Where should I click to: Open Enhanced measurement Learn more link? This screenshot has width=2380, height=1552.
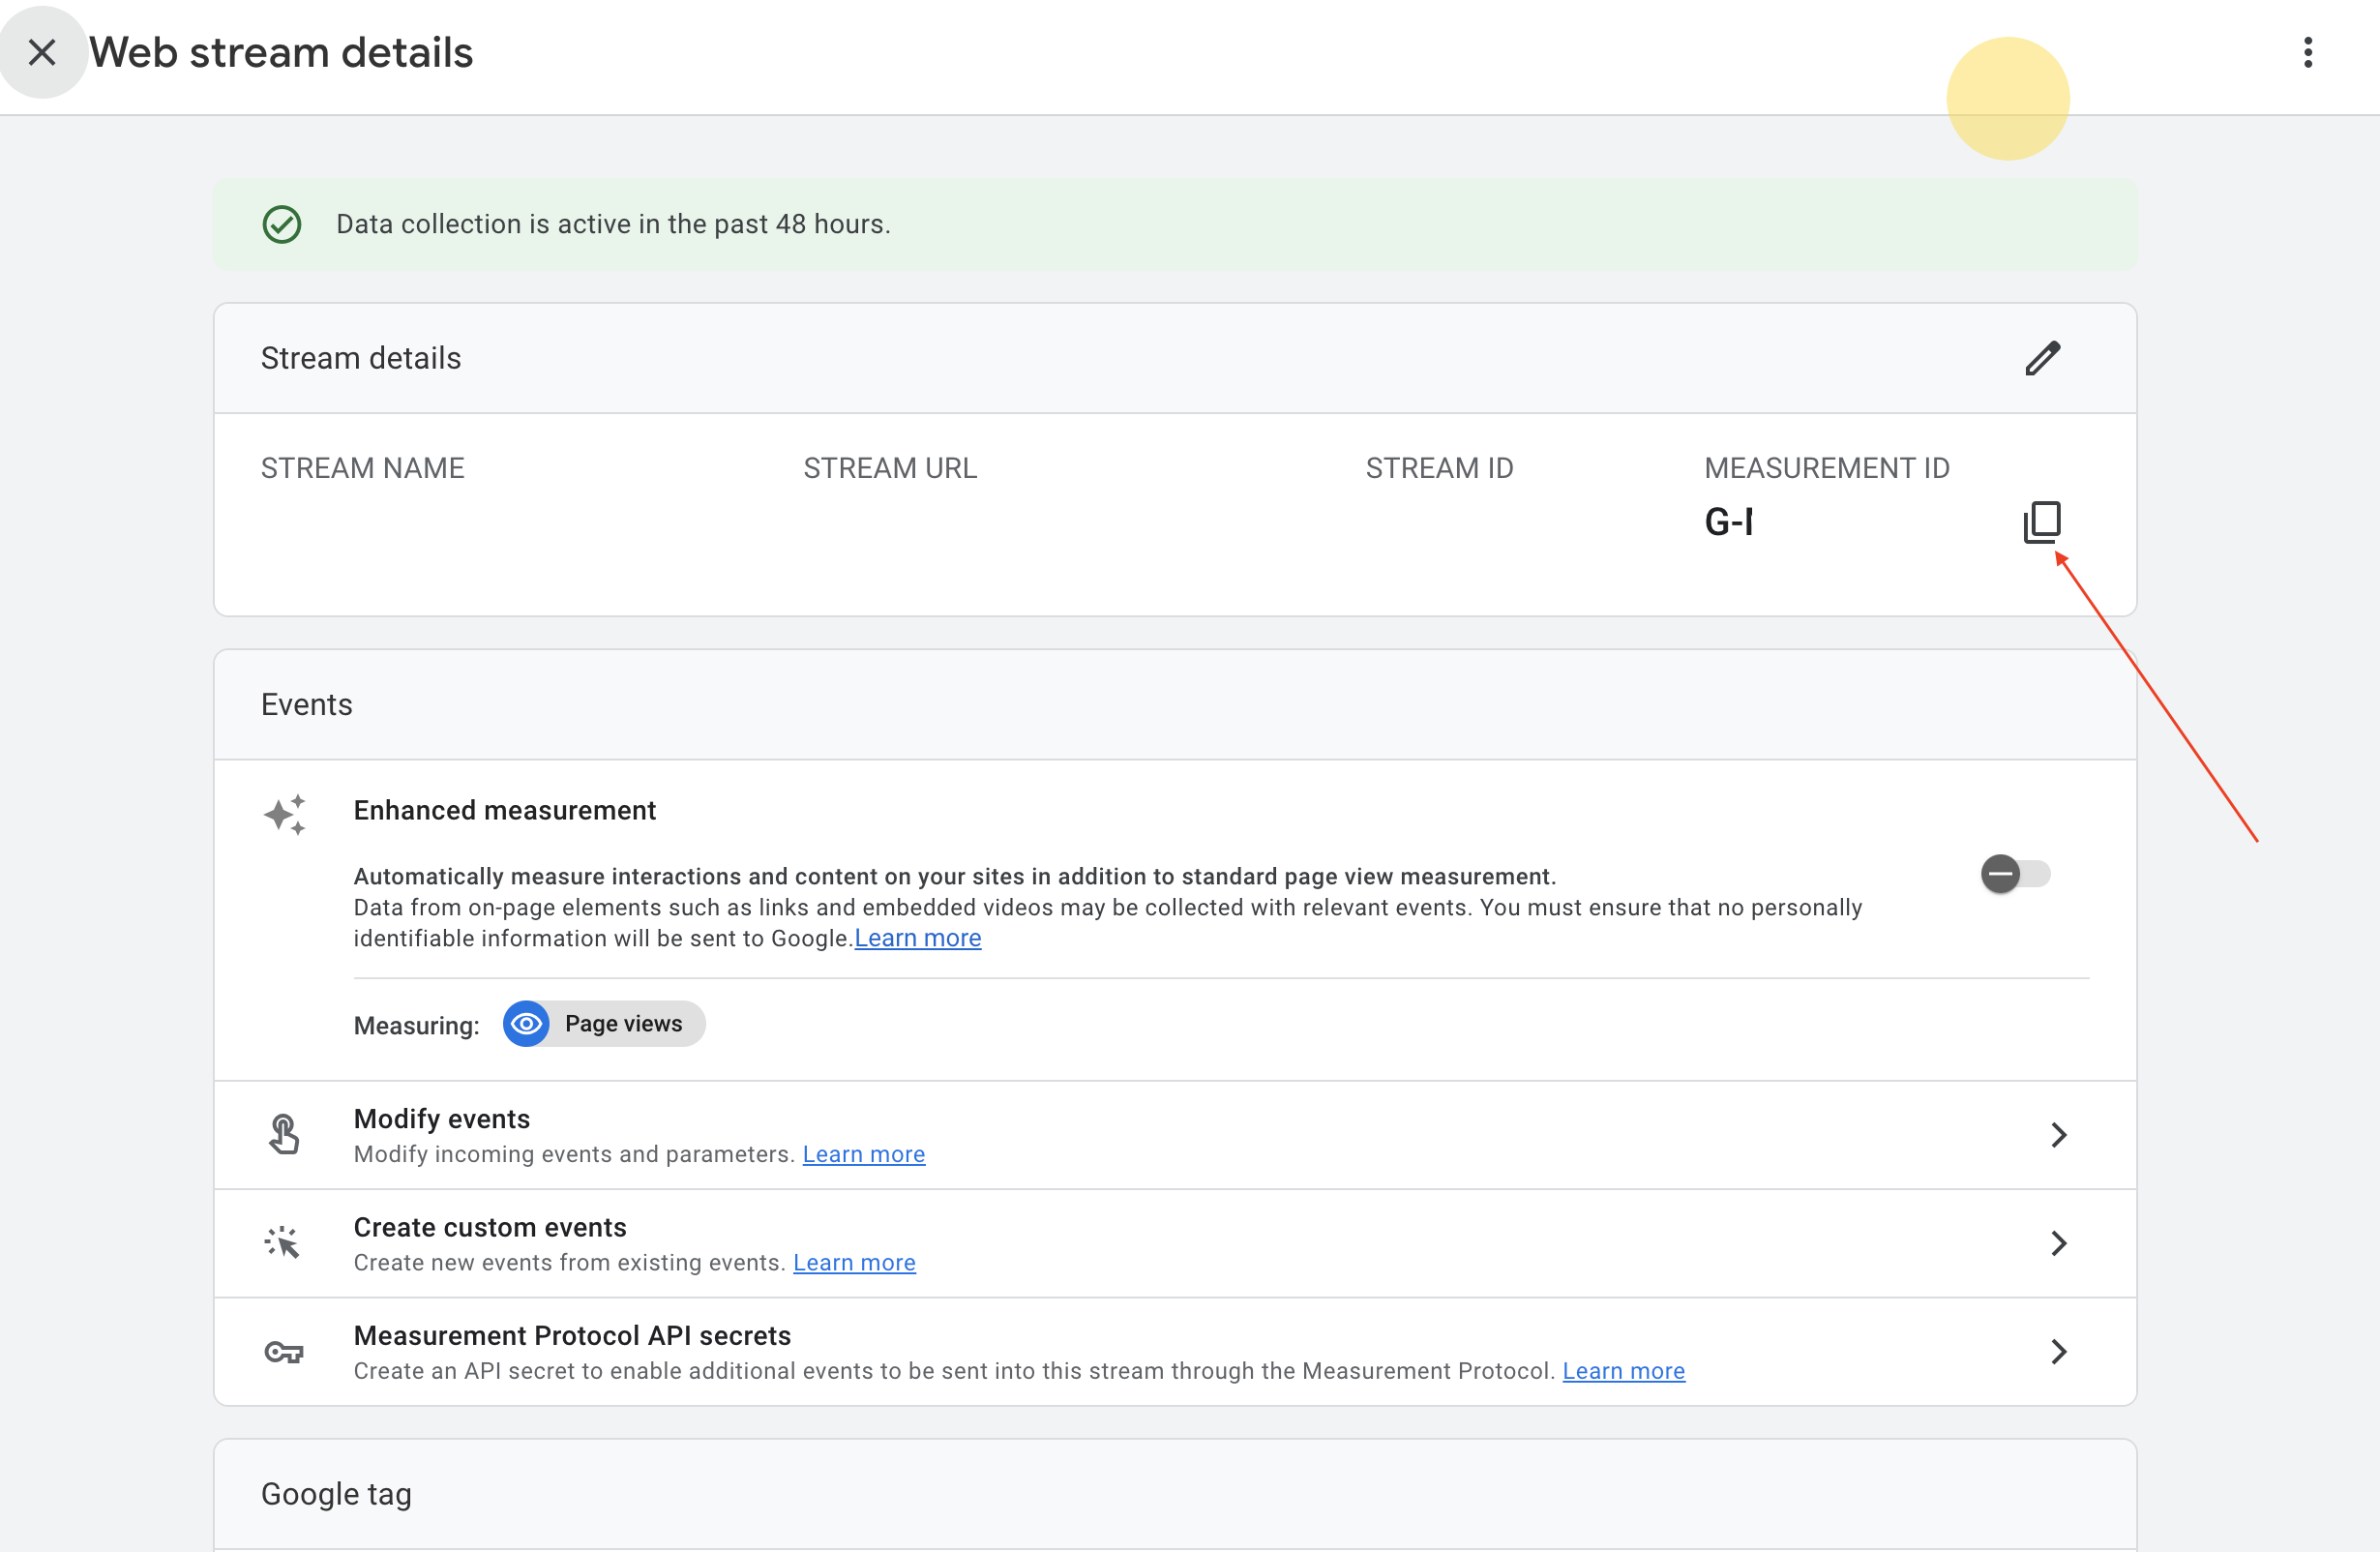(x=917, y=938)
